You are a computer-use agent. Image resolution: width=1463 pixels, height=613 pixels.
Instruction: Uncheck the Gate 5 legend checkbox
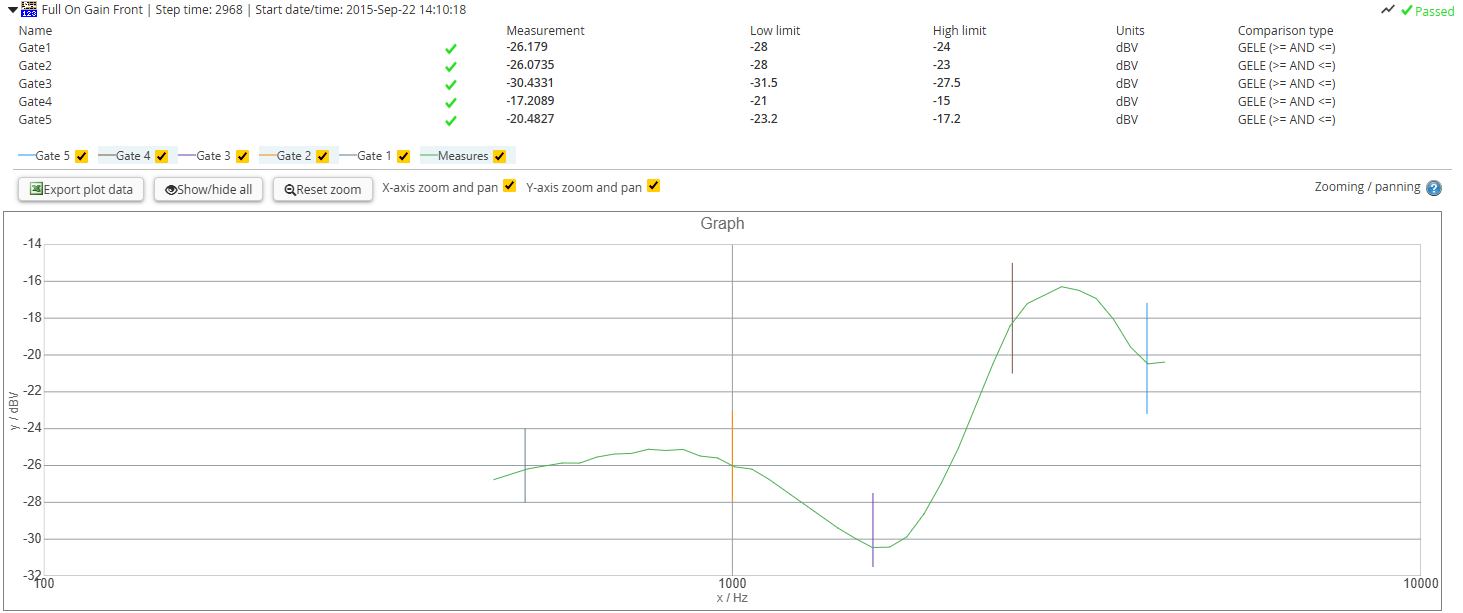(82, 156)
